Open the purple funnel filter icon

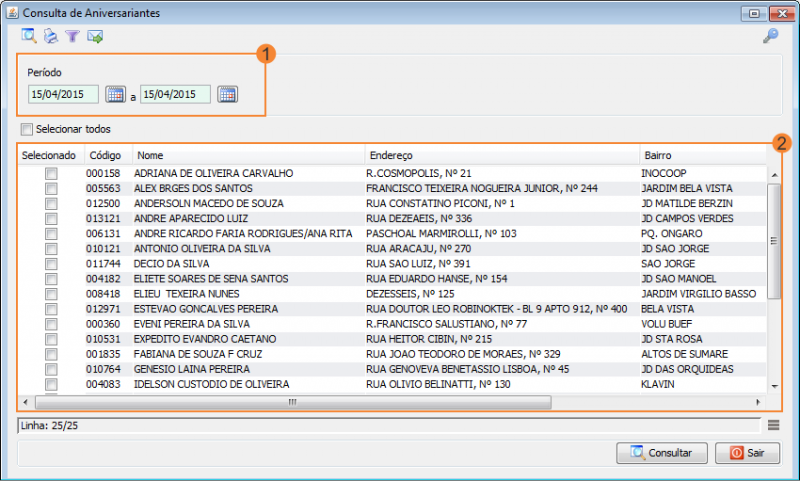[x=72, y=36]
